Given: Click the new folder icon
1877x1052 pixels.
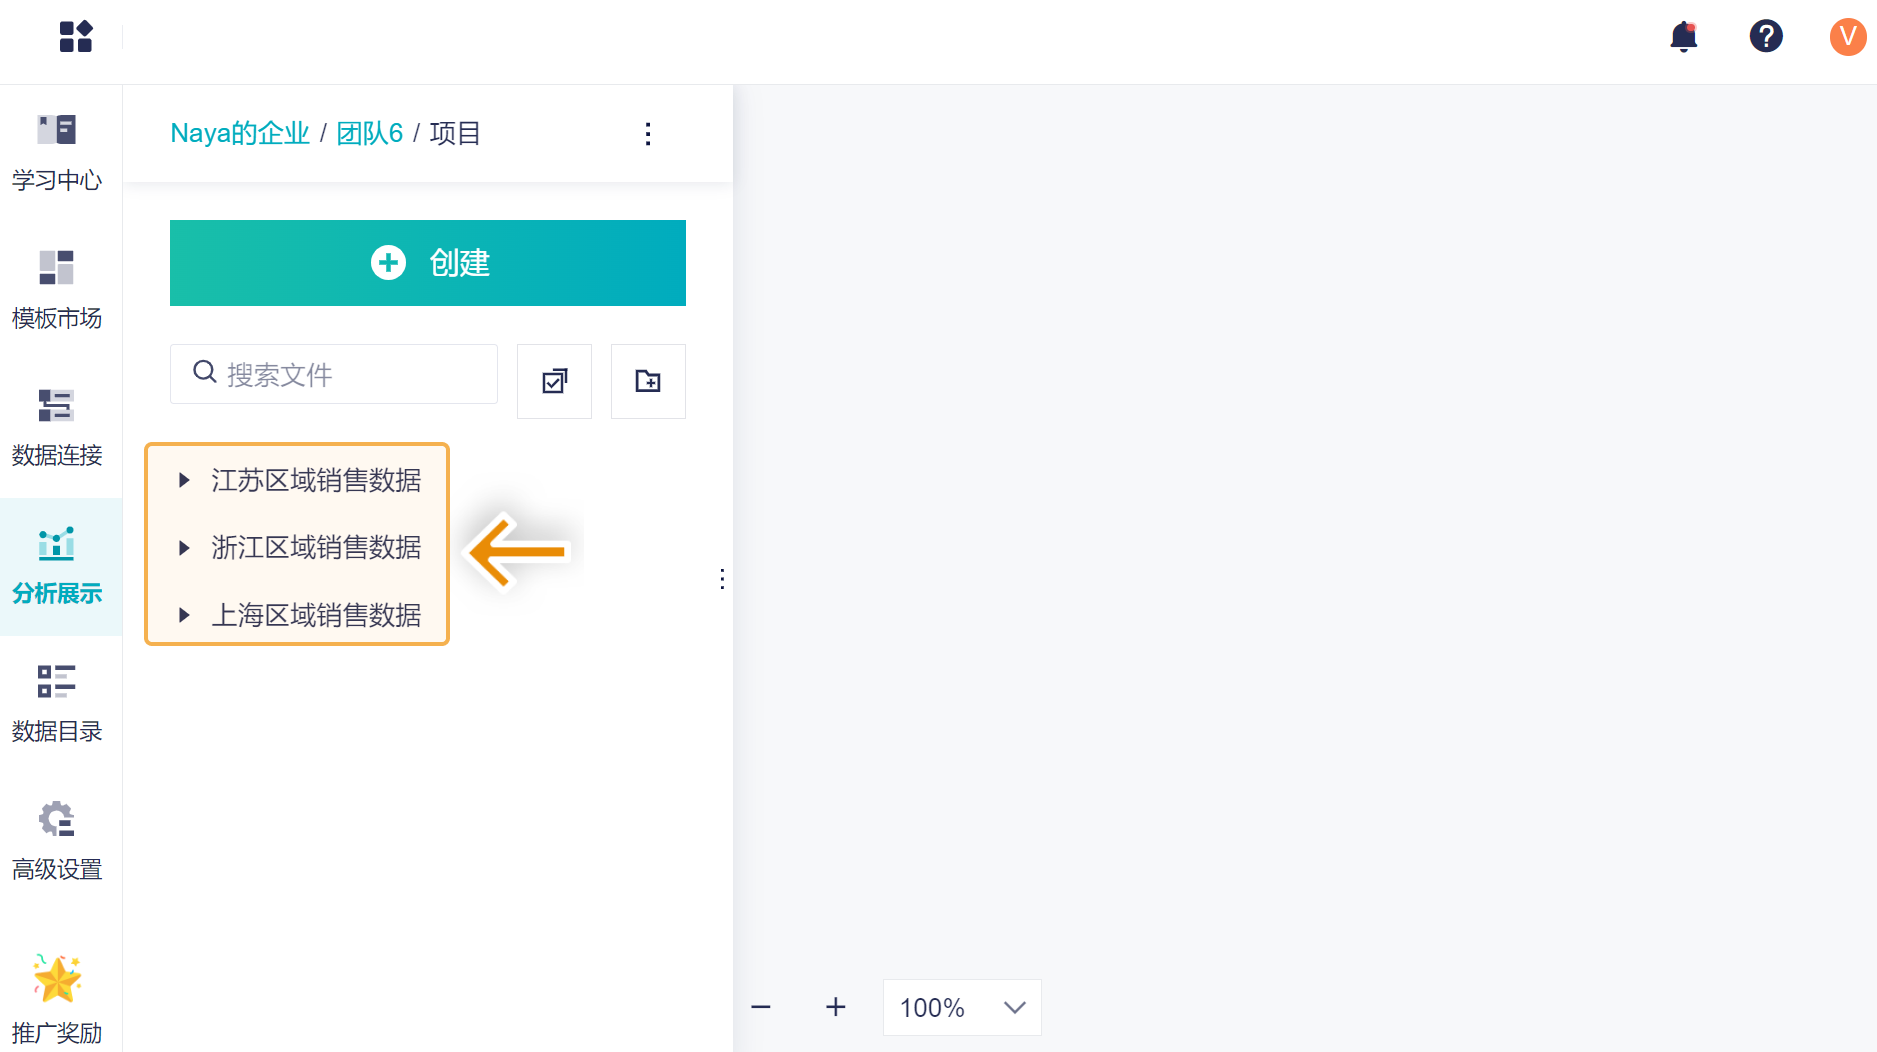Looking at the screenshot, I should [x=648, y=381].
